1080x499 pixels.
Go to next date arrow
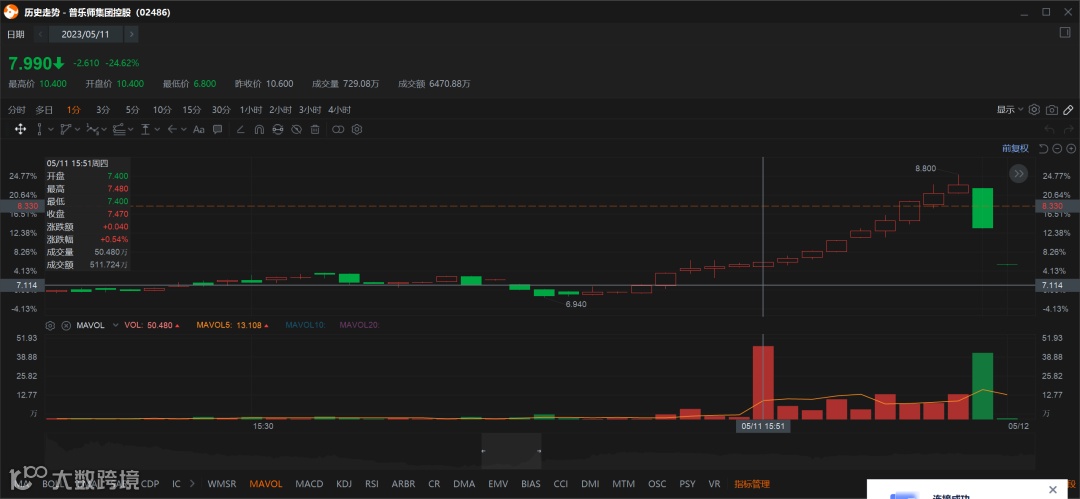tap(132, 34)
